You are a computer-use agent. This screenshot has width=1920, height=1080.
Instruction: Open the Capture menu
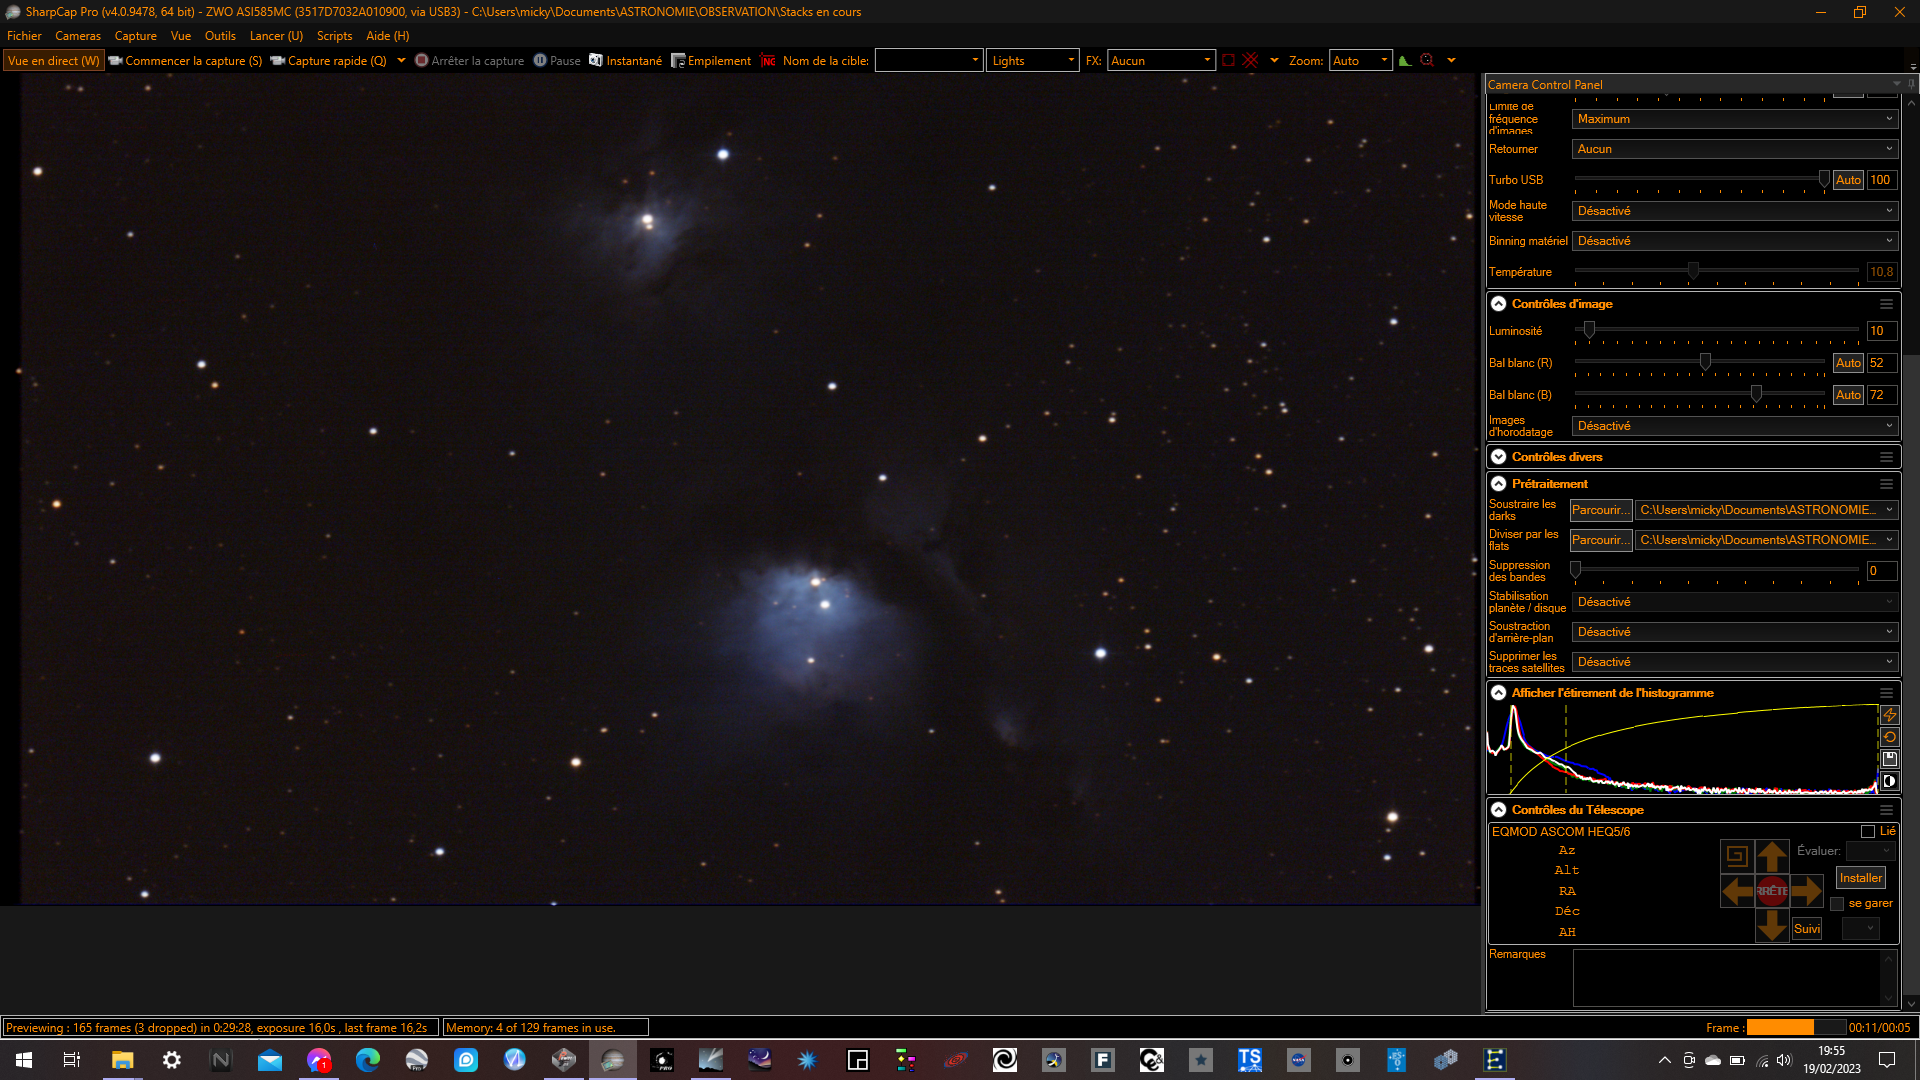click(136, 35)
